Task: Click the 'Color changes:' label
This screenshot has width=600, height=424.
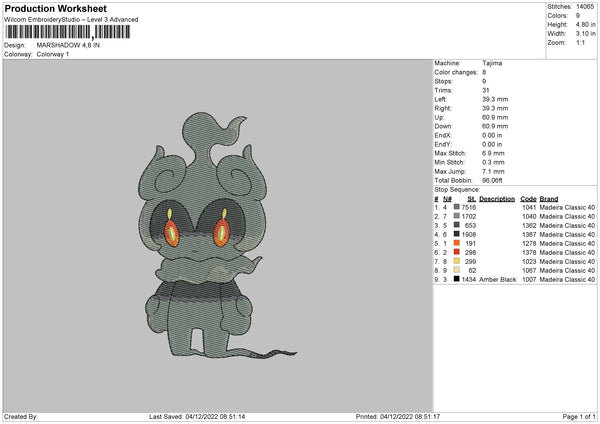Action: click(456, 72)
